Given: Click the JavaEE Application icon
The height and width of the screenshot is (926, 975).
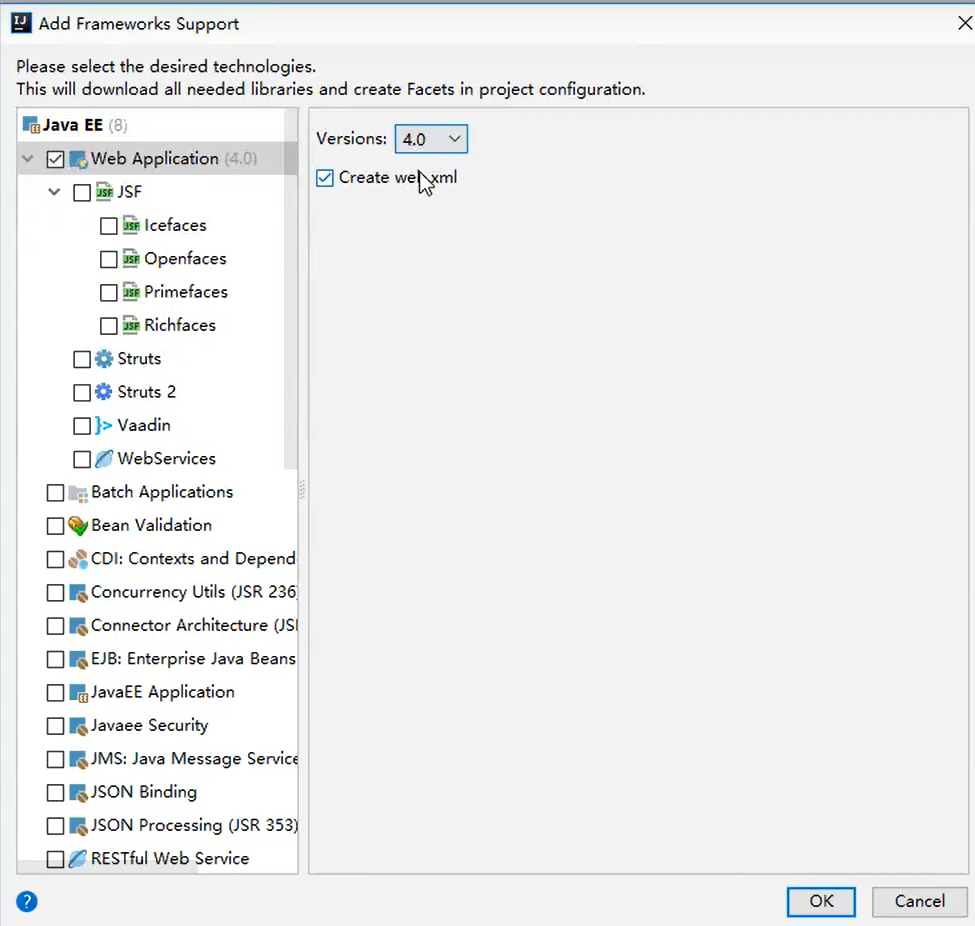Looking at the screenshot, I should click(x=78, y=693).
